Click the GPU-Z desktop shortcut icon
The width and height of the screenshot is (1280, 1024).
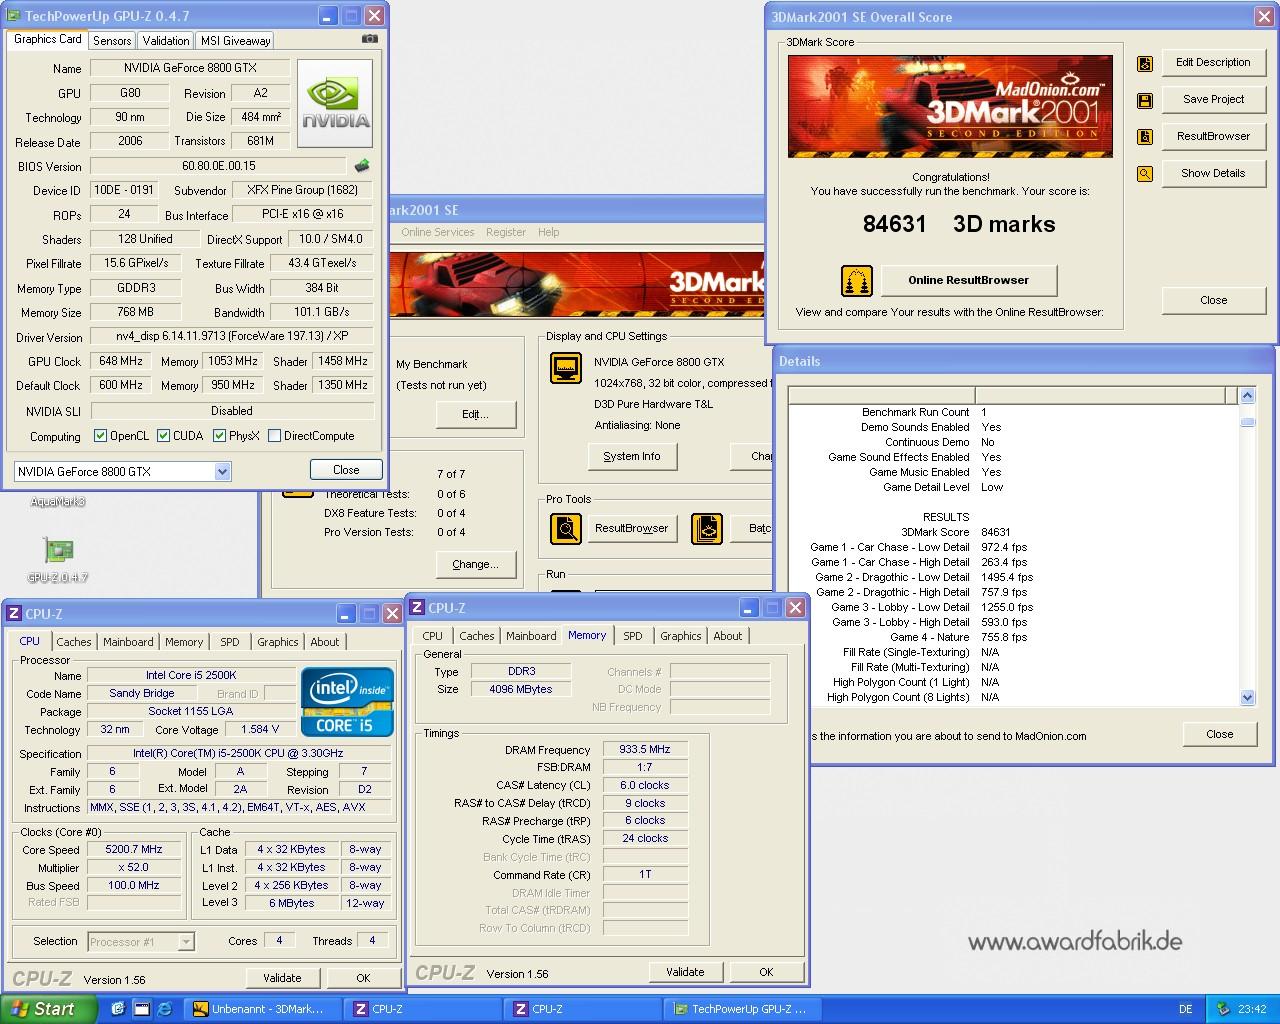58,550
